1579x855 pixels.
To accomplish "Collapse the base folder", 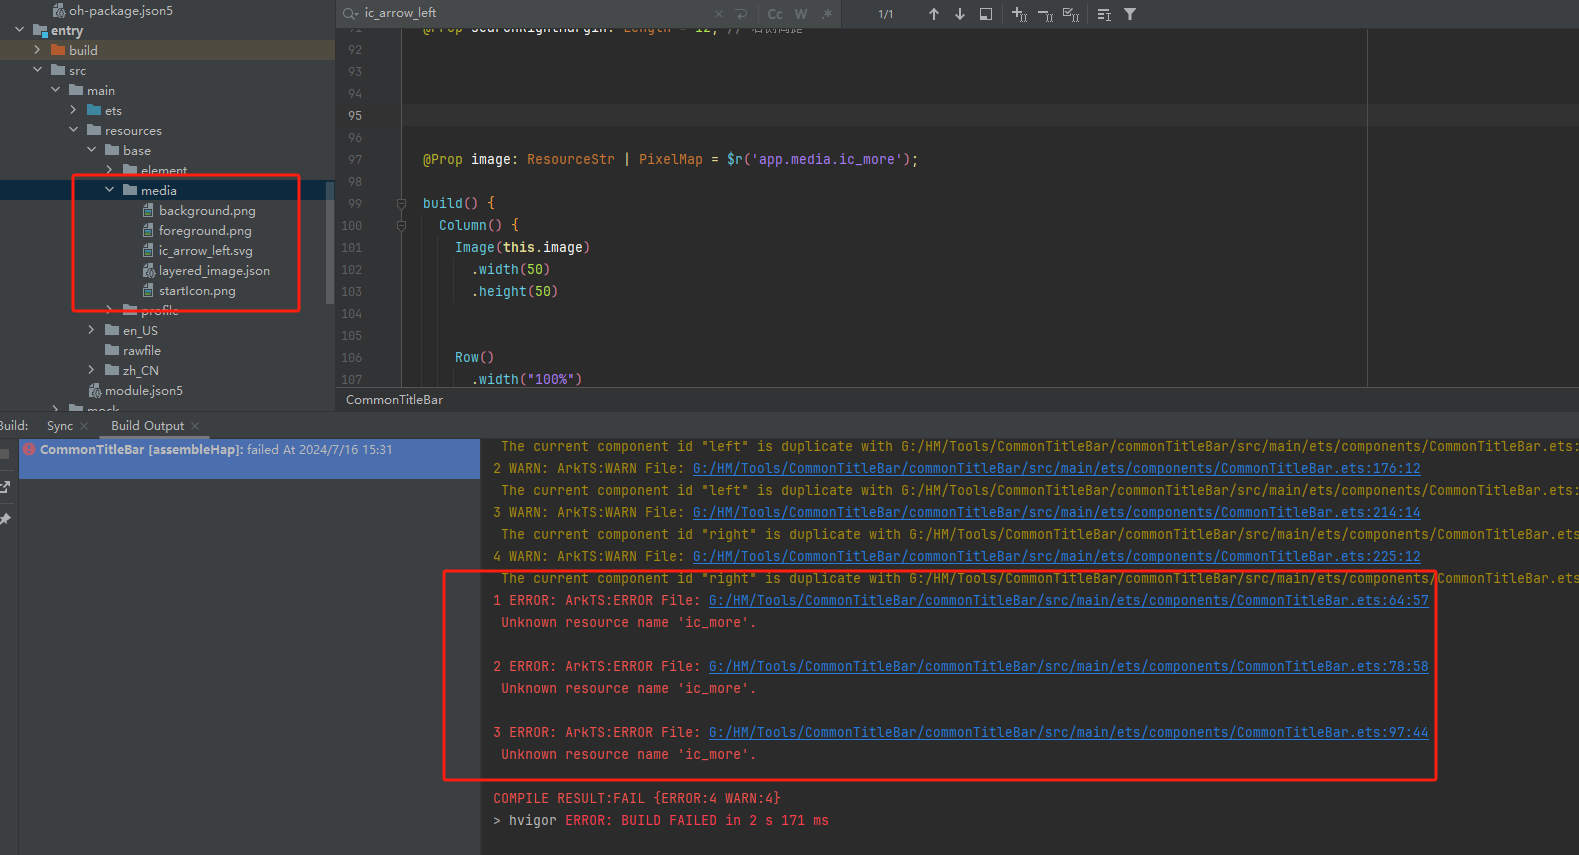I will pyautogui.click(x=91, y=150).
